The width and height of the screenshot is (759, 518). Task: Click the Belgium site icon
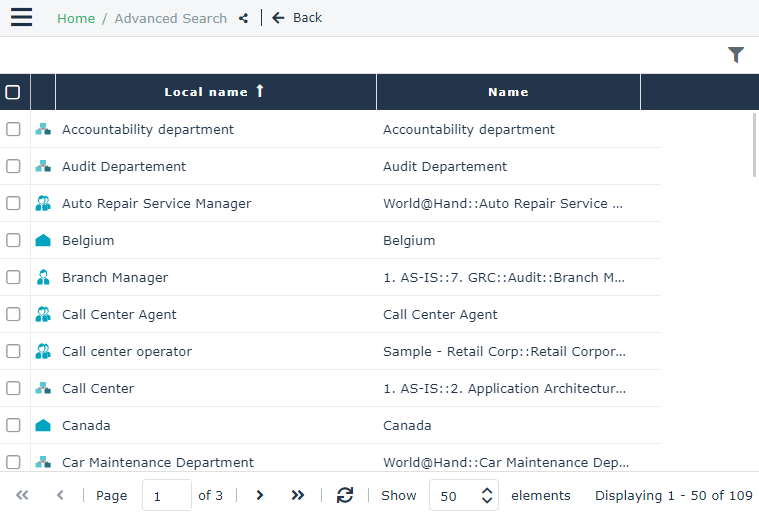click(x=43, y=241)
